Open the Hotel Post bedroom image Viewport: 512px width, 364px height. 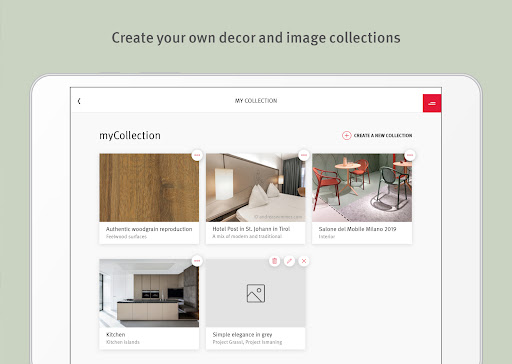tap(255, 188)
